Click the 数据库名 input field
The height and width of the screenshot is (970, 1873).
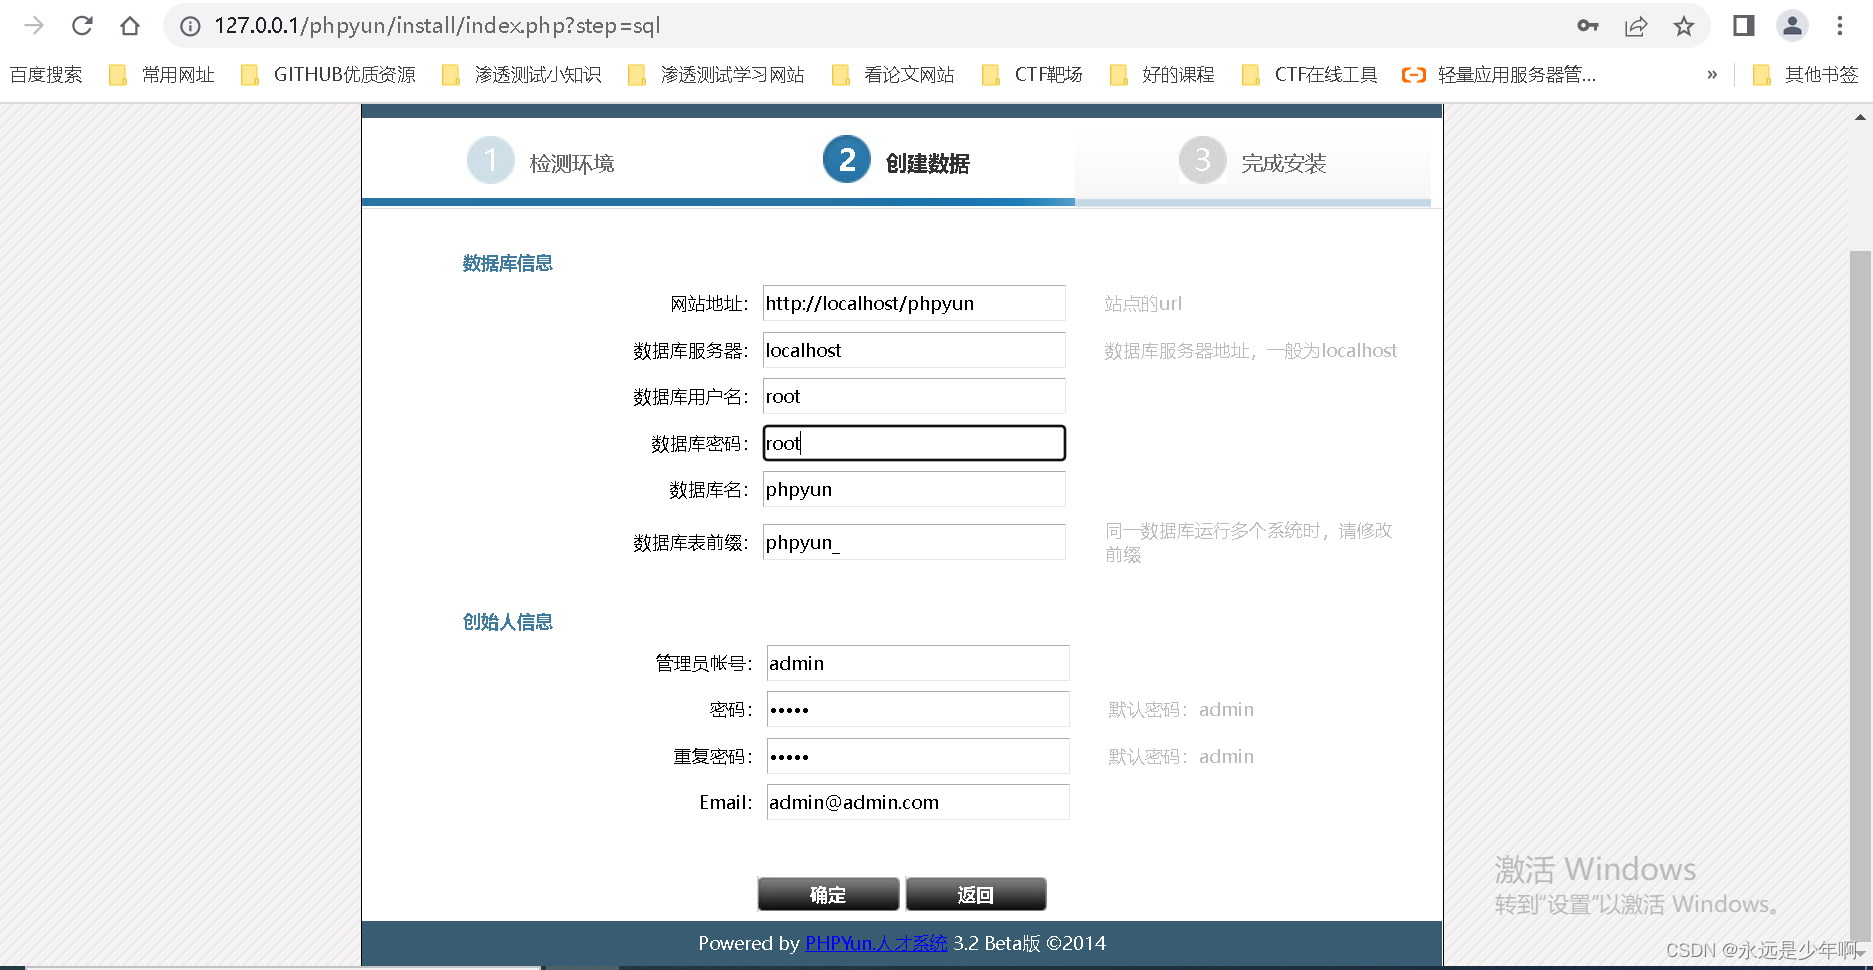914,489
